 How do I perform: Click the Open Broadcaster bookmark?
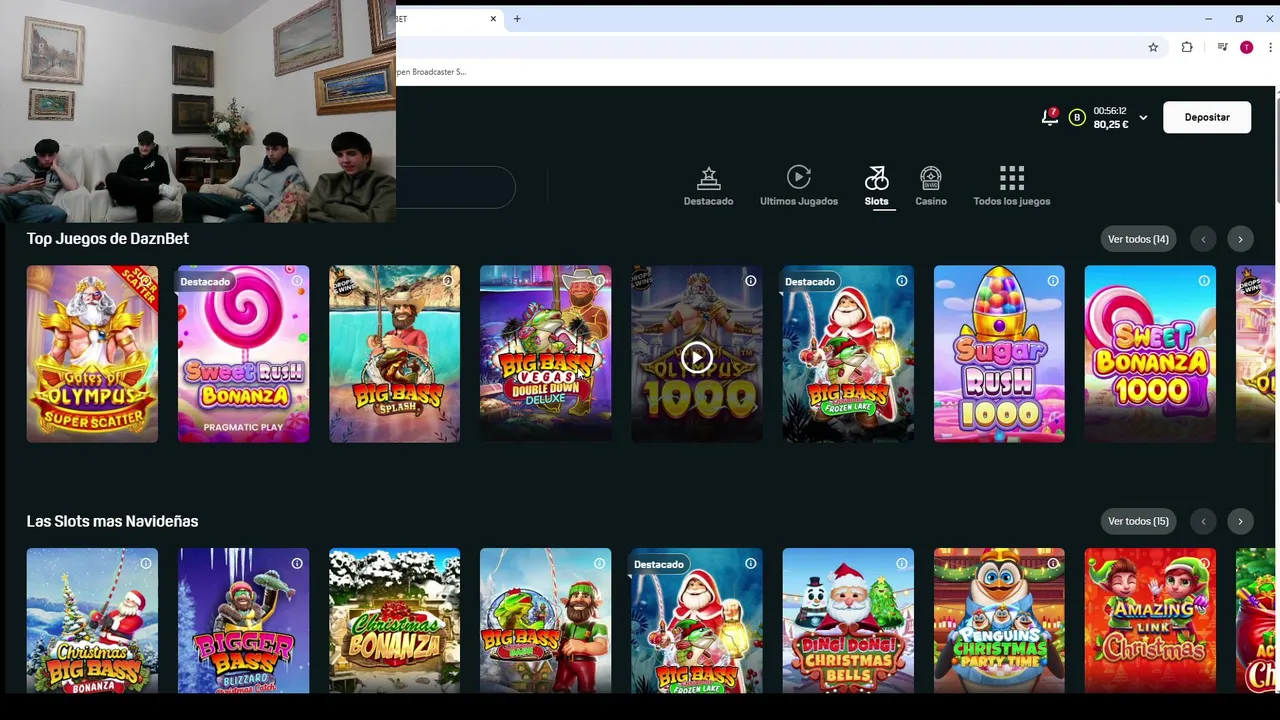pos(432,72)
